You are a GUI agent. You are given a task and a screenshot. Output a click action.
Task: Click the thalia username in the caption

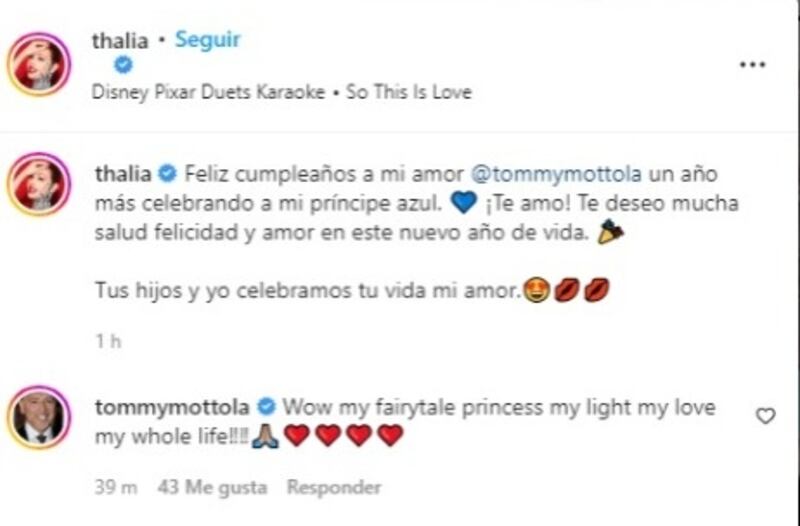(123, 173)
